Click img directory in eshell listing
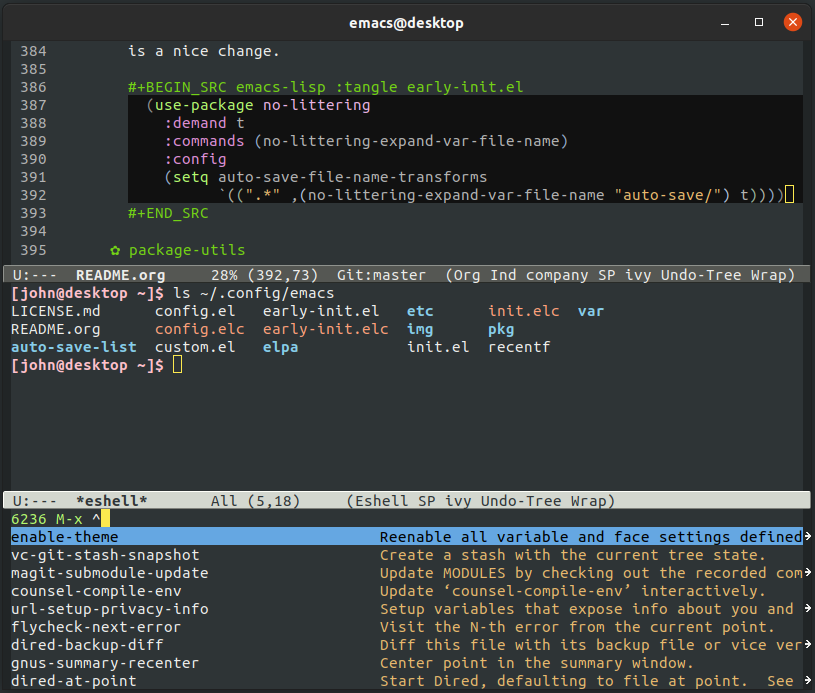Screen dimensions: 815x693 (x=419, y=329)
